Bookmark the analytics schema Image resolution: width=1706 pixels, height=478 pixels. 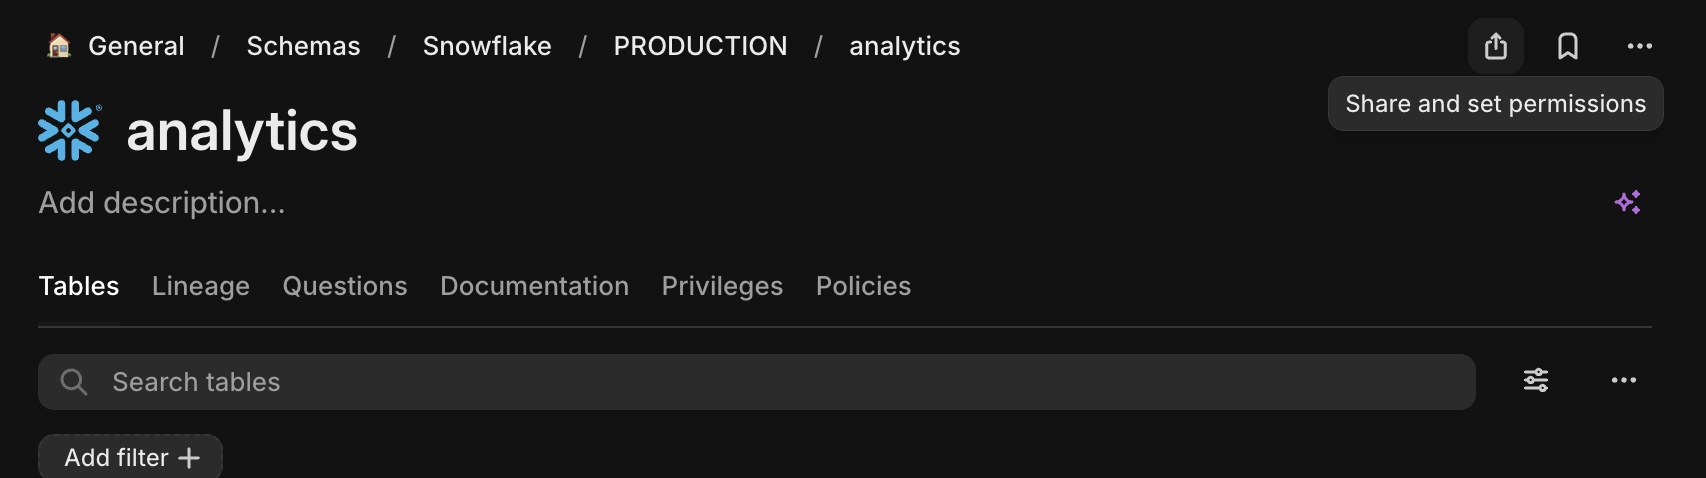pyautogui.click(x=1567, y=46)
